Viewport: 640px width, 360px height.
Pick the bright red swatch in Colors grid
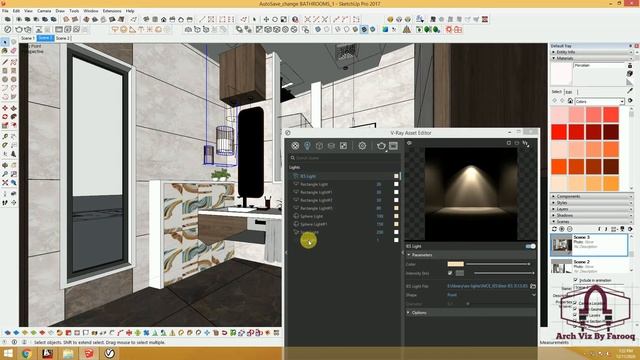[x=559, y=132]
